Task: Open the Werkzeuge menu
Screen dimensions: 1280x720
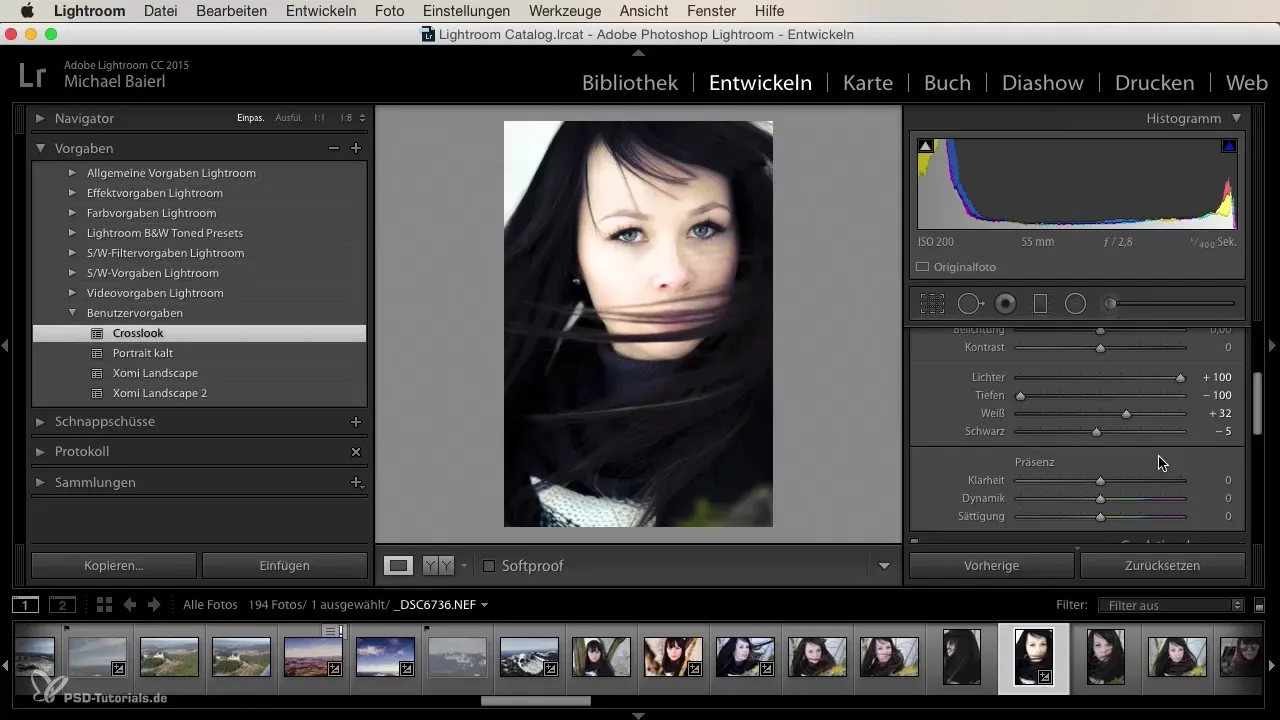Action: [x=566, y=11]
